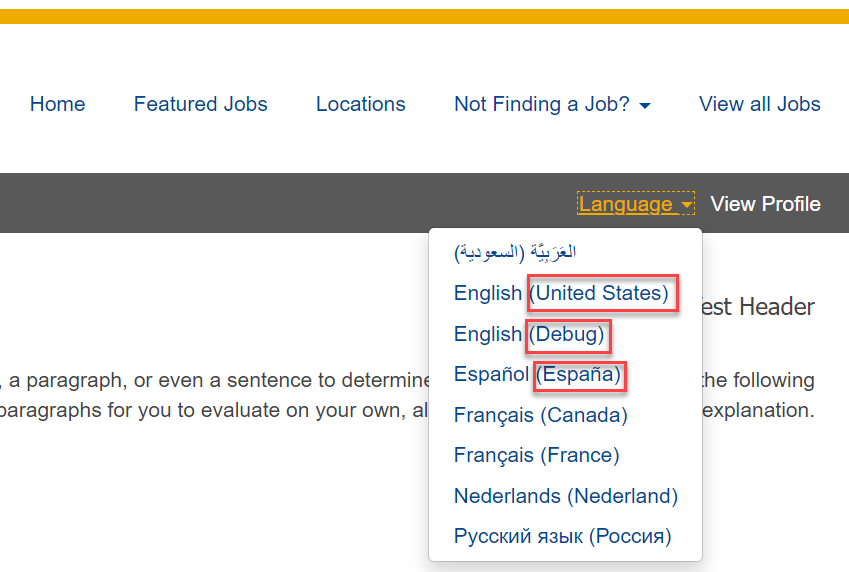Go to Featured Jobs page
The height and width of the screenshot is (572, 849).
pos(200,104)
